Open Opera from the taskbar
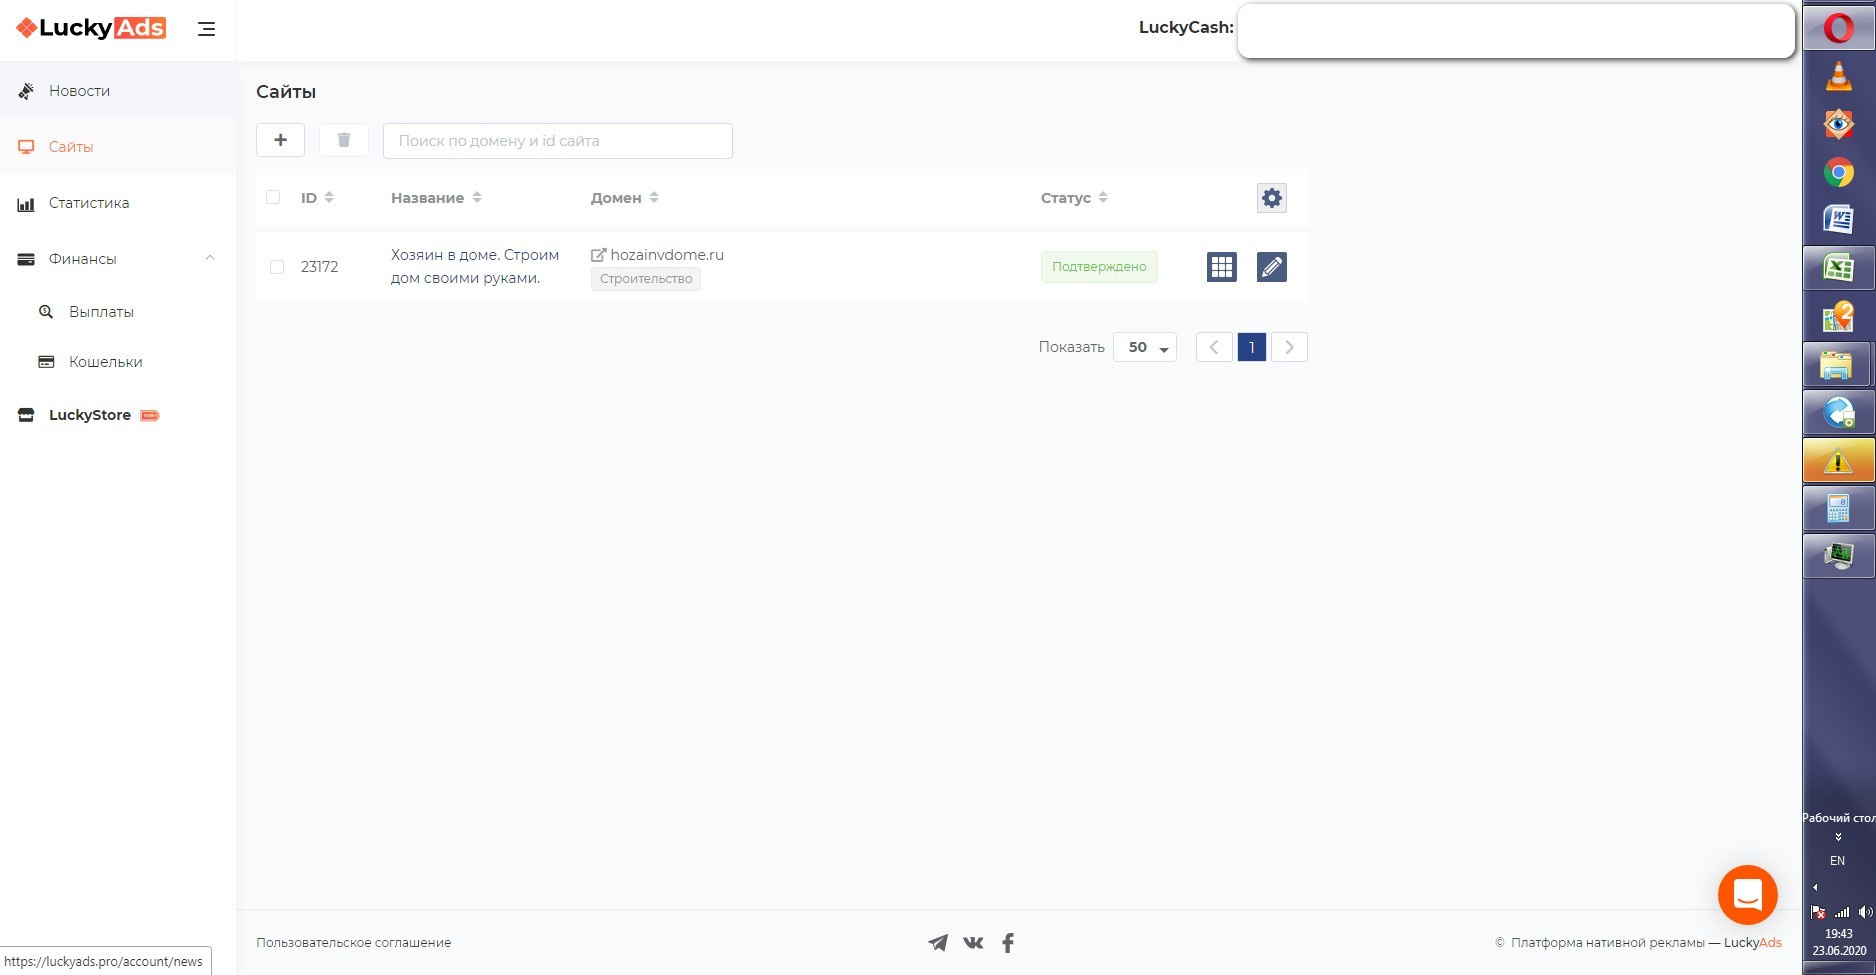The width and height of the screenshot is (1876, 975). [x=1838, y=29]
